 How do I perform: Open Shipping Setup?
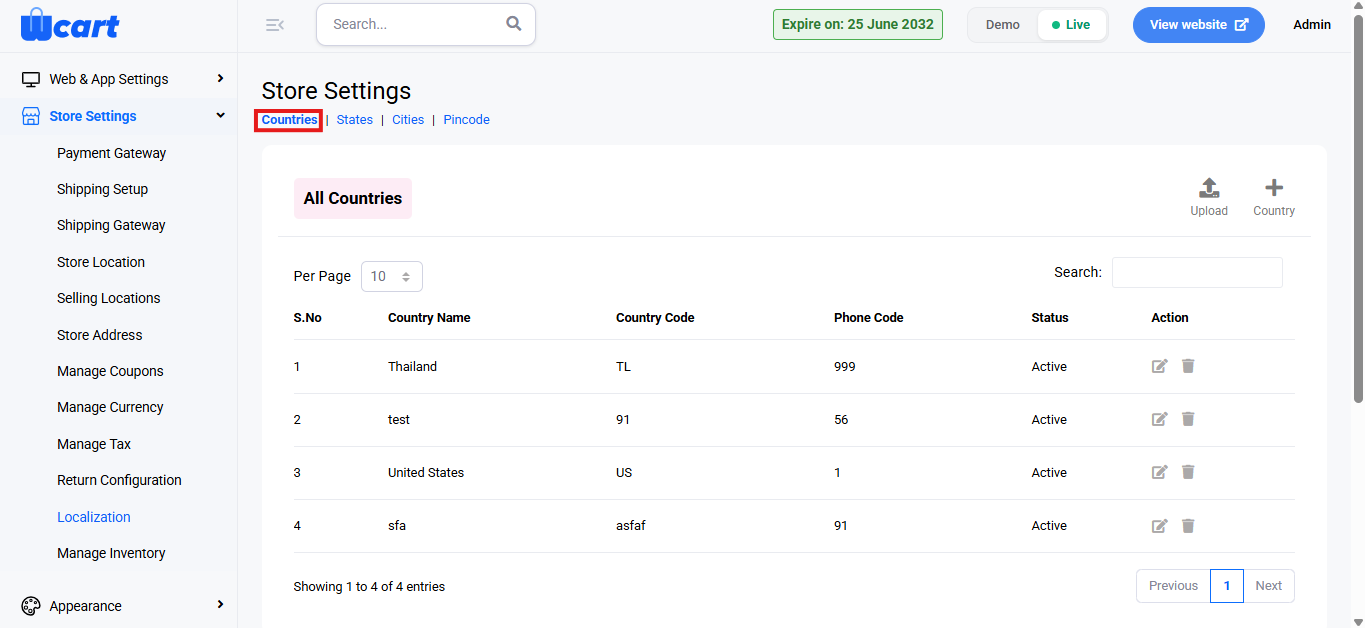(x=102, y=189)
